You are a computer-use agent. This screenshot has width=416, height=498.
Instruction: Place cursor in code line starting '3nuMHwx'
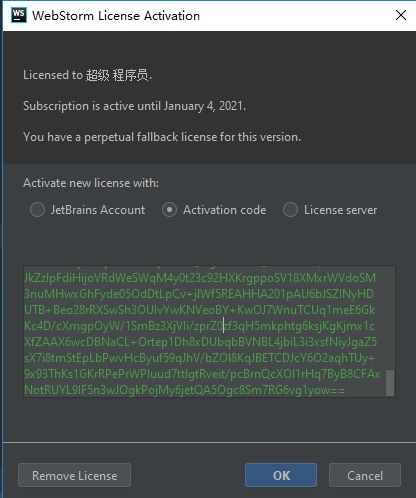pos(199,294)
